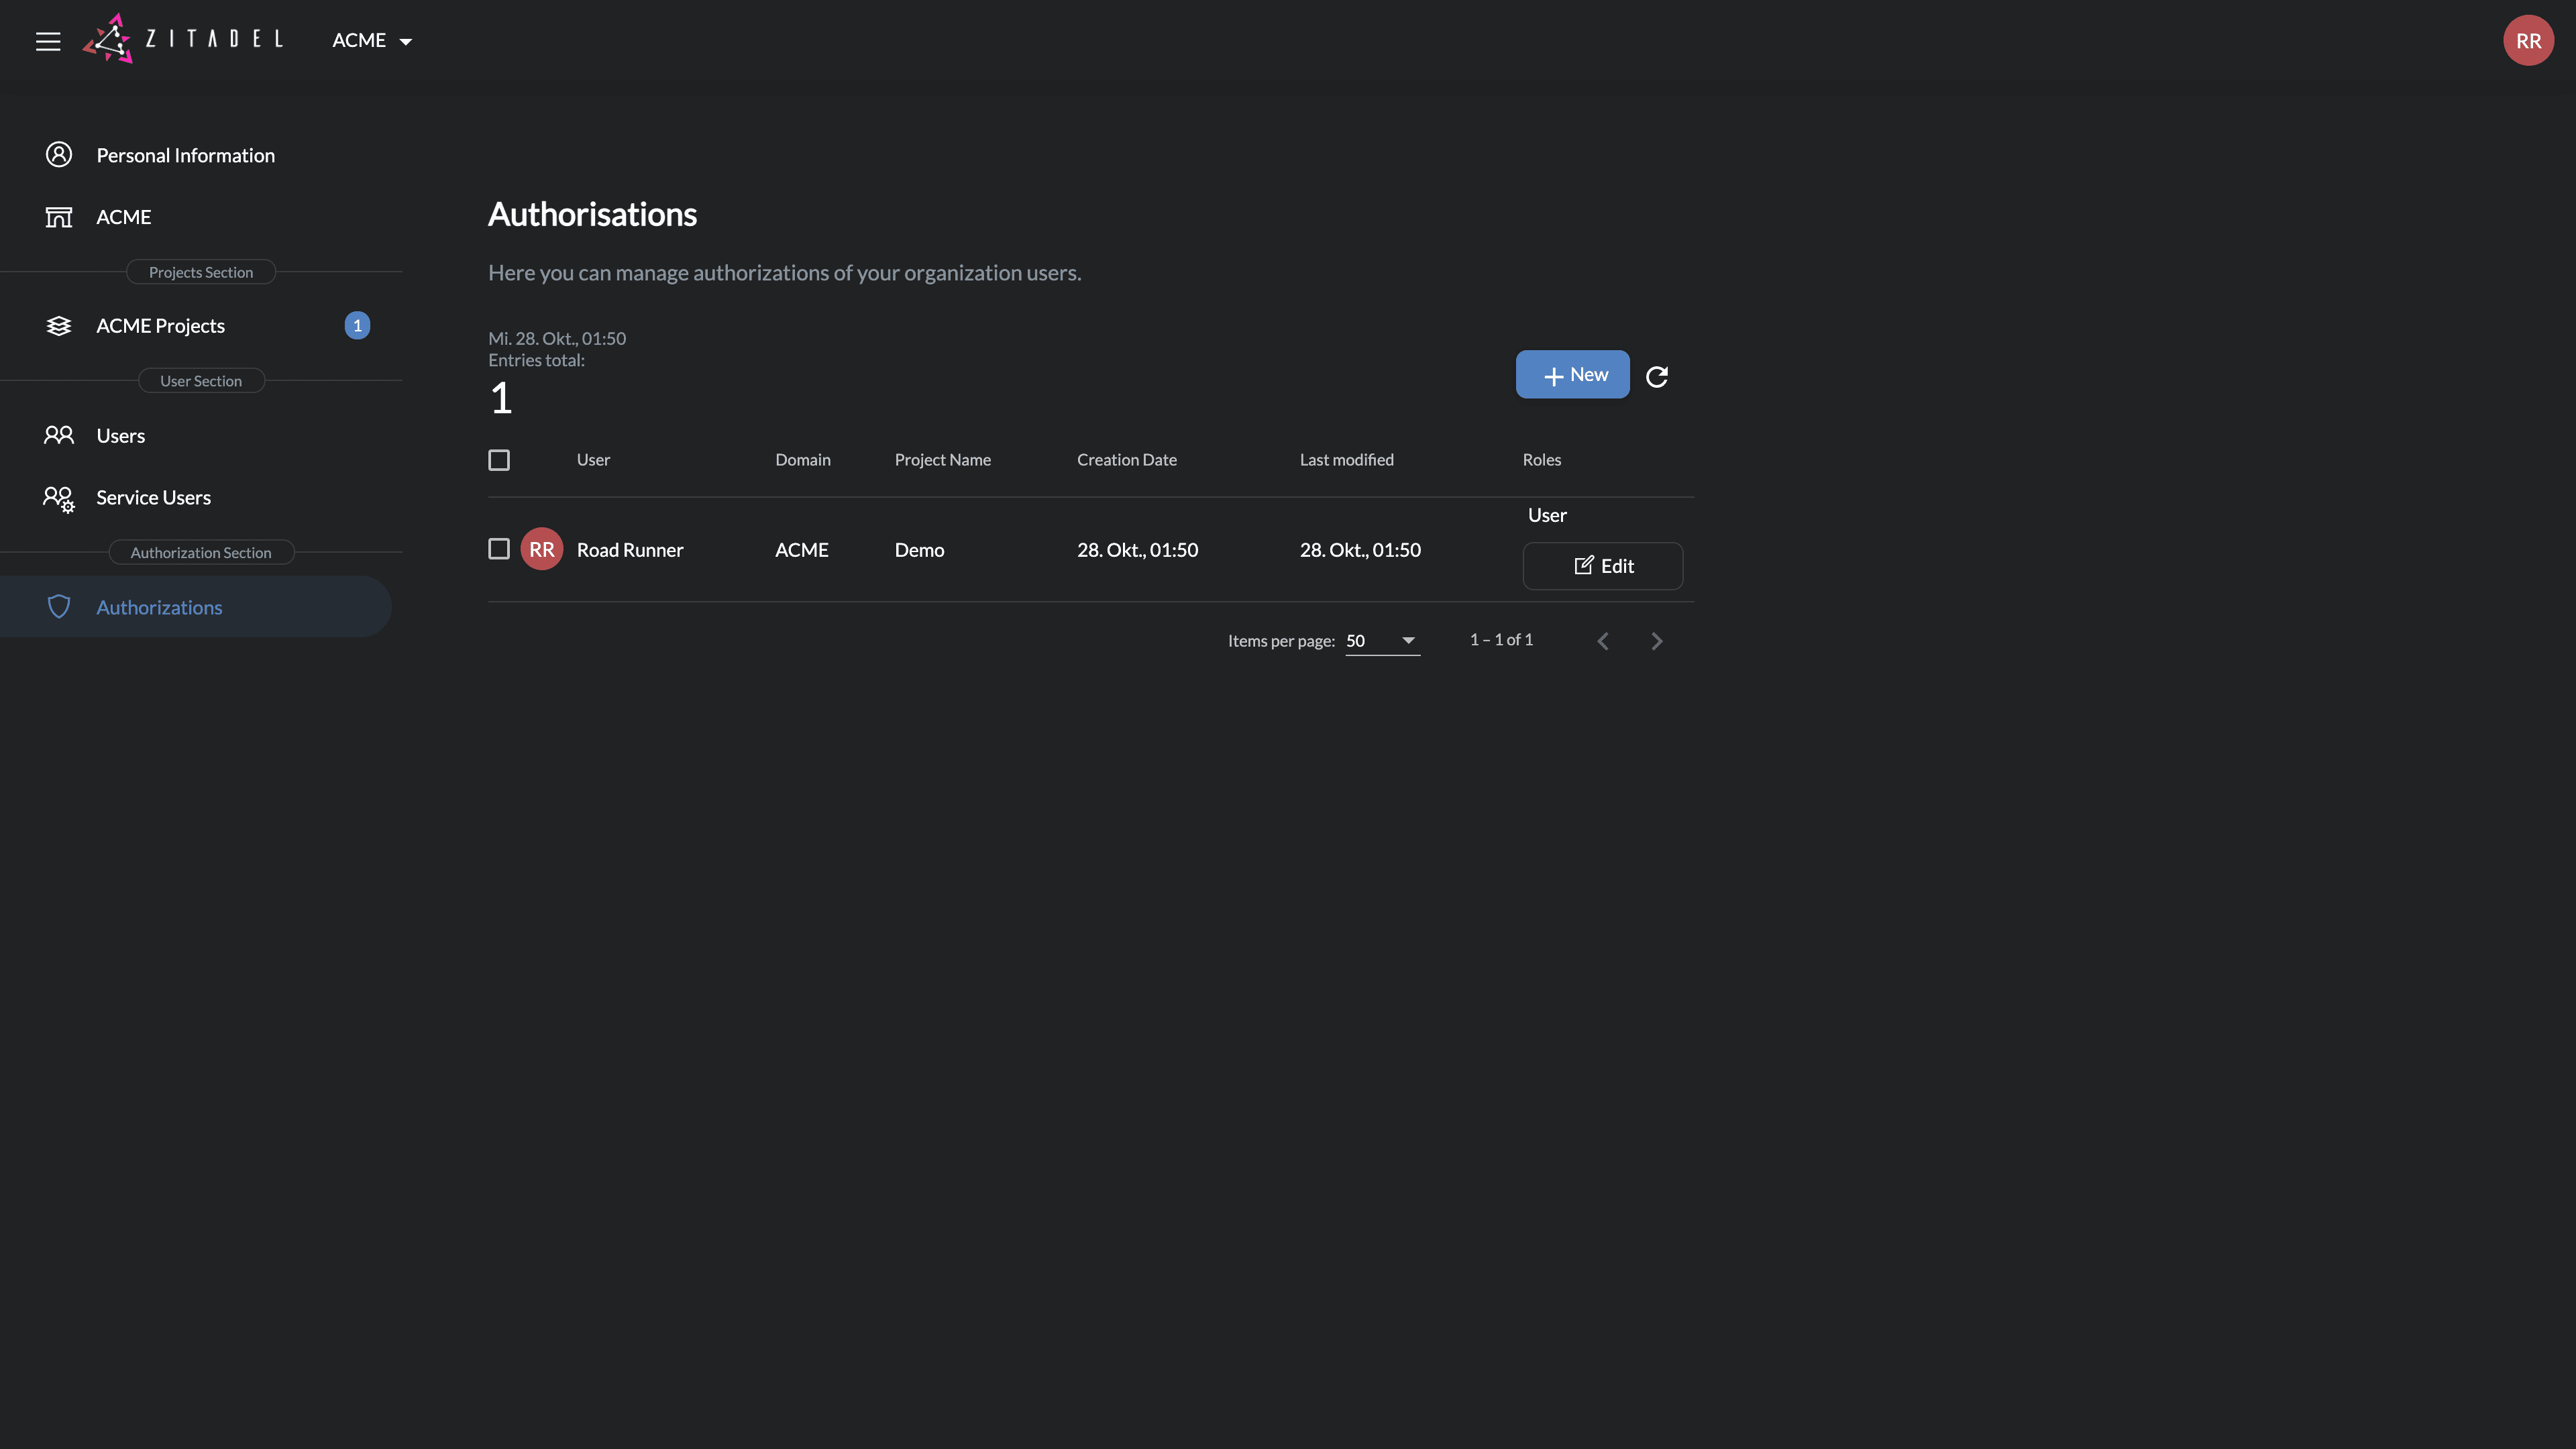The width and height of the screenshot is (2576, 1449).
Task: Go to the previous page arrow
Action: click(x=1602, y=641)
